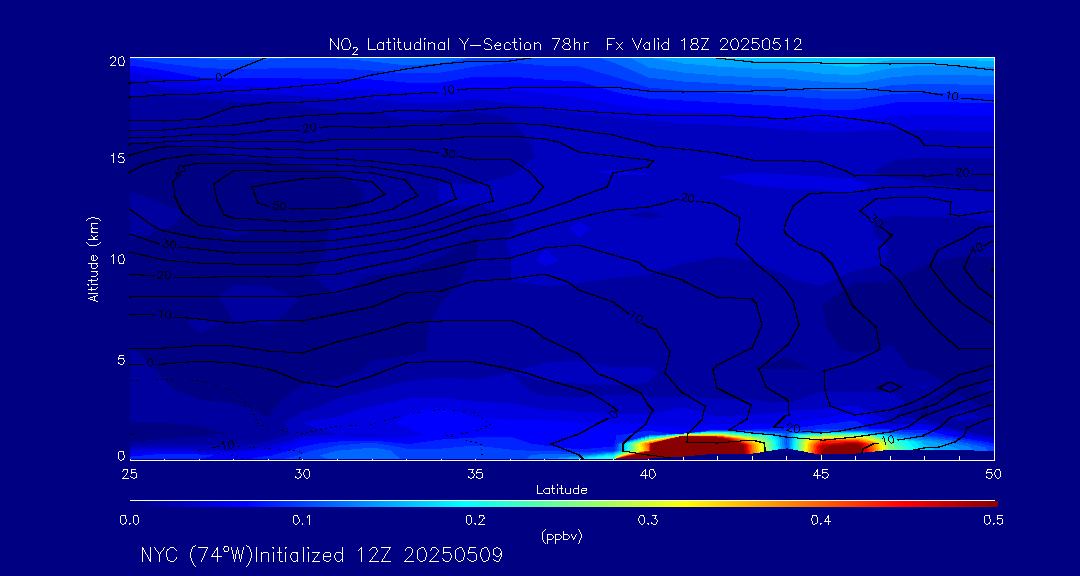Click the "Latitude" horizontal axis label
This screenshot has height=576, width=1080.
click(x=562, y=491)
